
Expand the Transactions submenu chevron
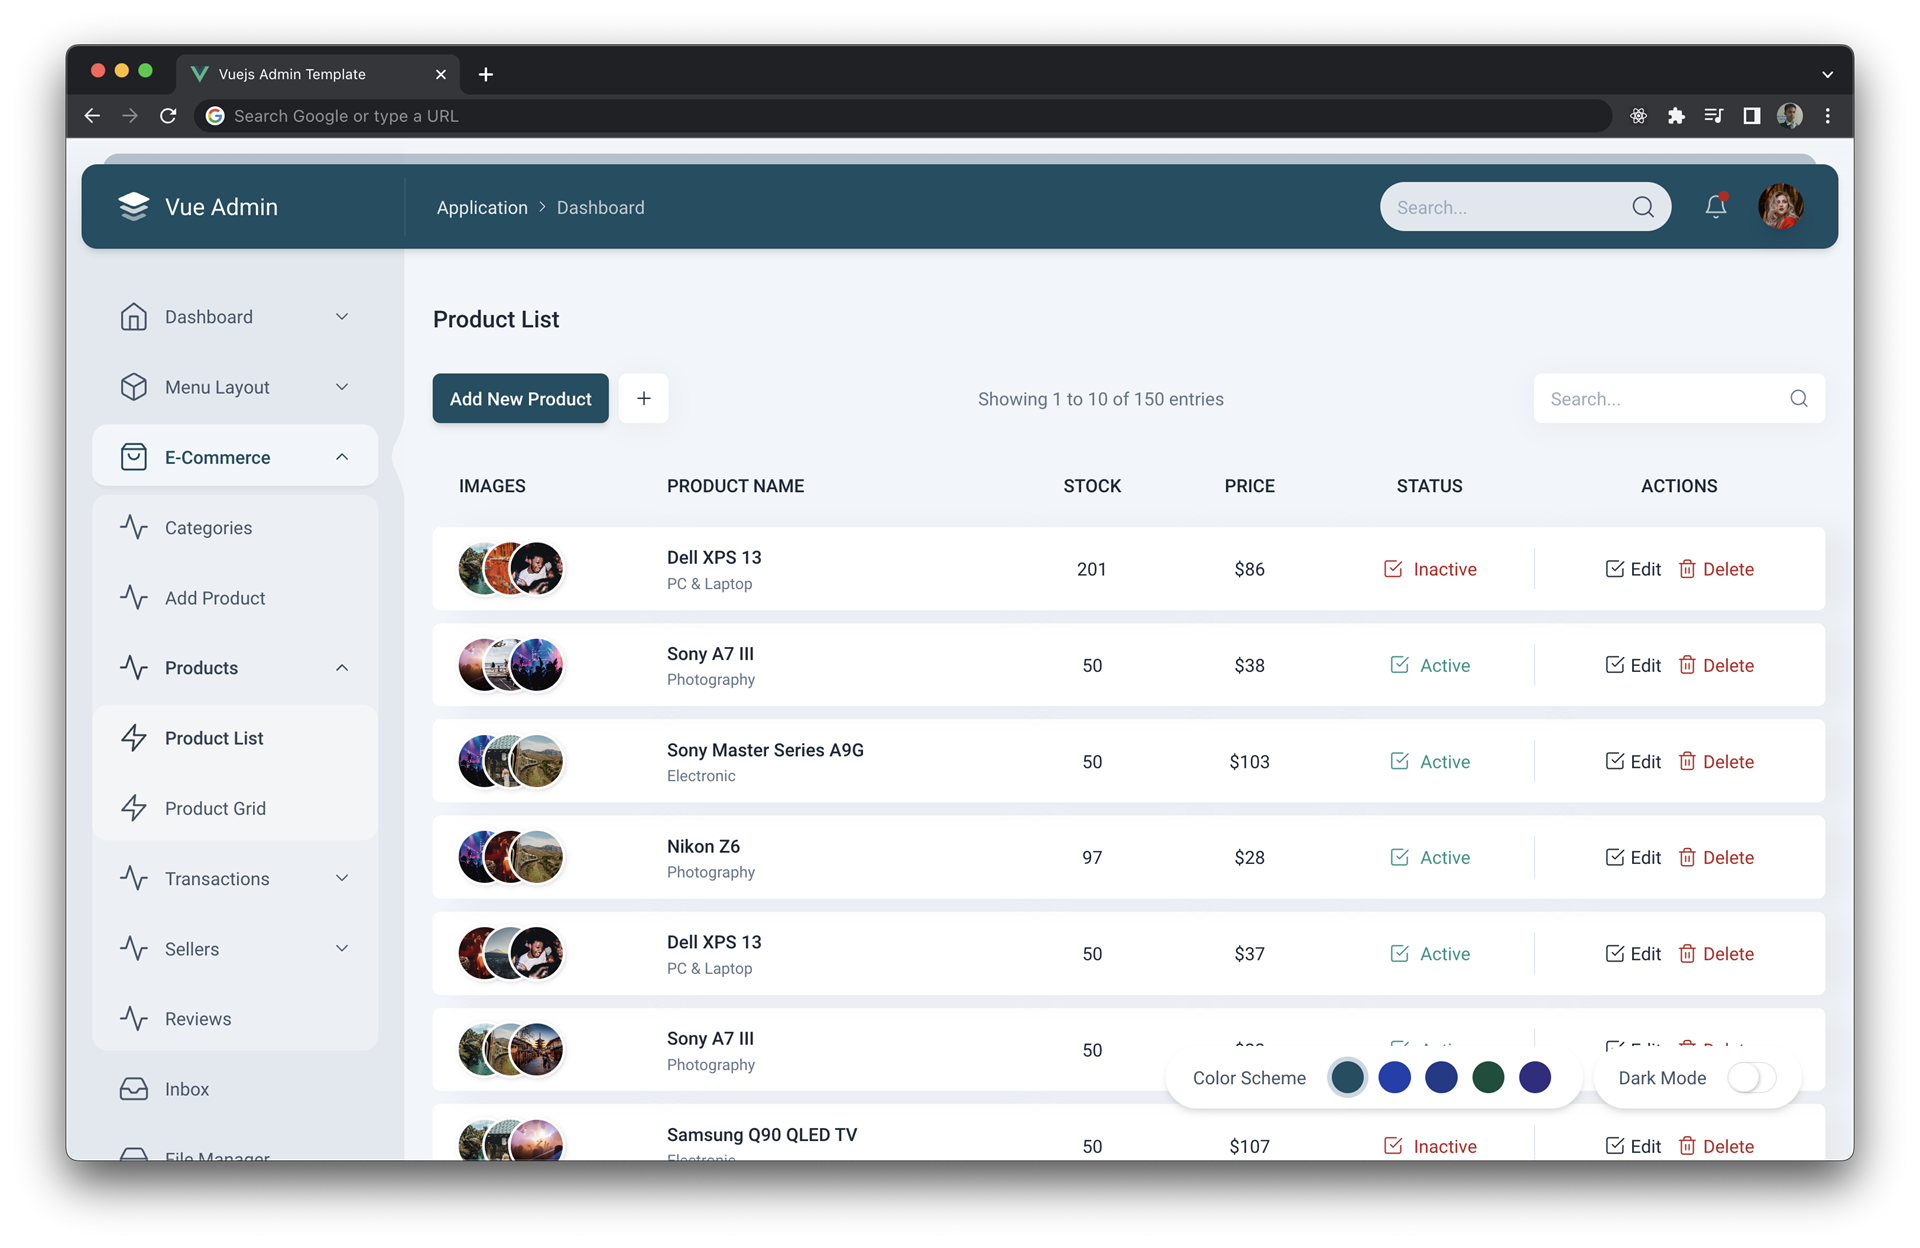coord(342,878)
